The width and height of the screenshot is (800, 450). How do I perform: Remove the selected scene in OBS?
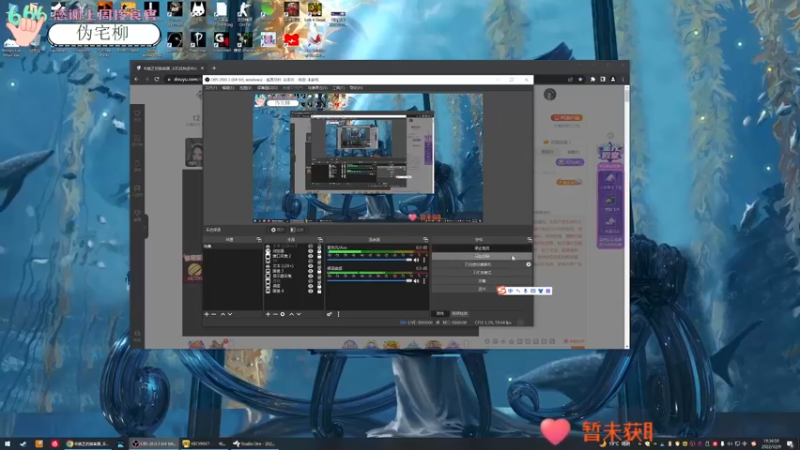point(214,314)
